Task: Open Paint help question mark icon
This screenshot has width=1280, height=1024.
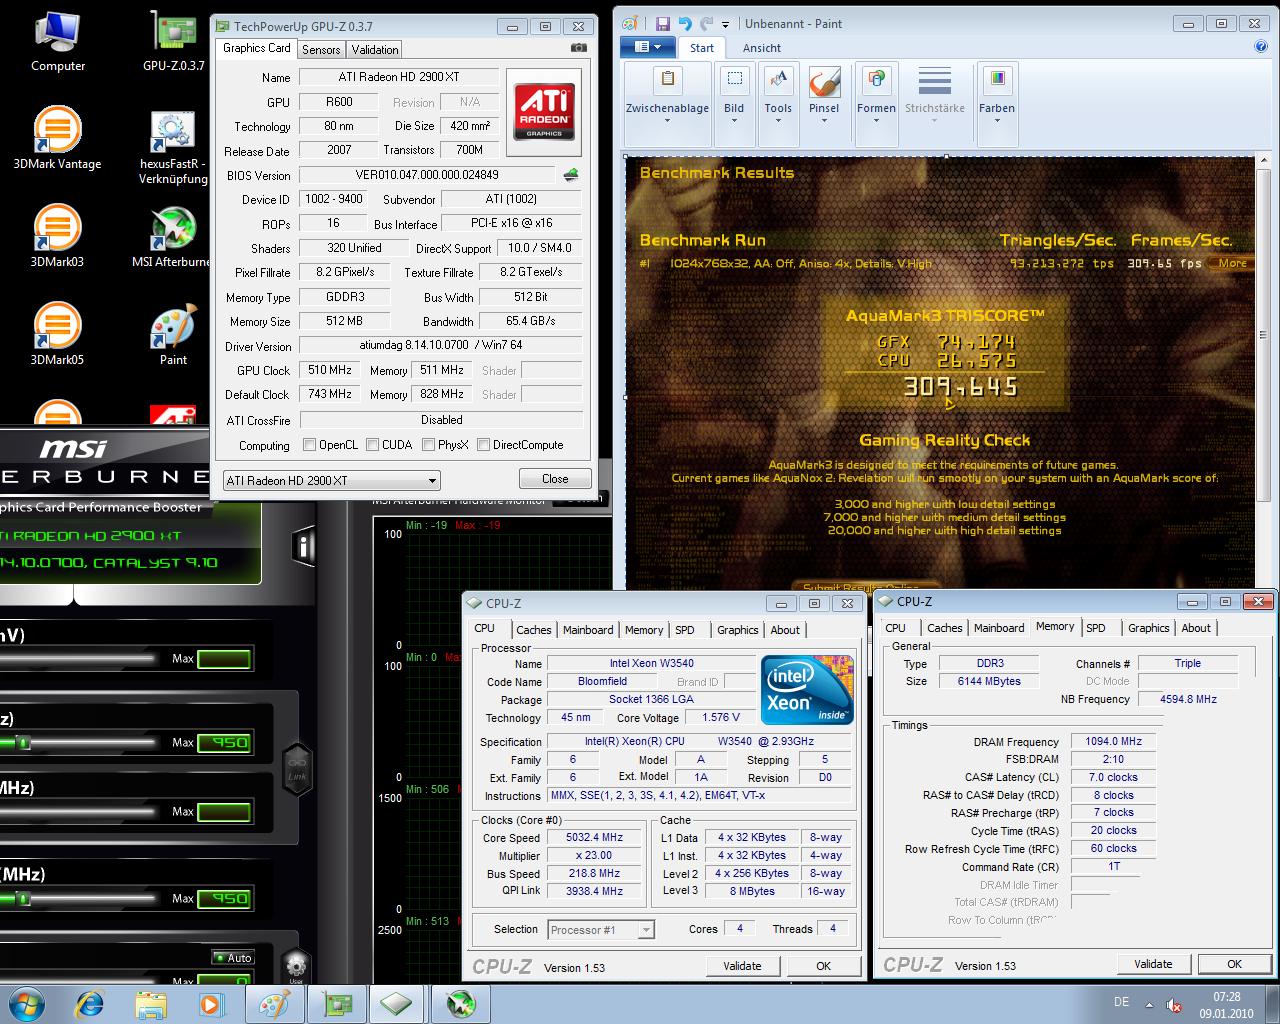Action: coord(1260,46)
